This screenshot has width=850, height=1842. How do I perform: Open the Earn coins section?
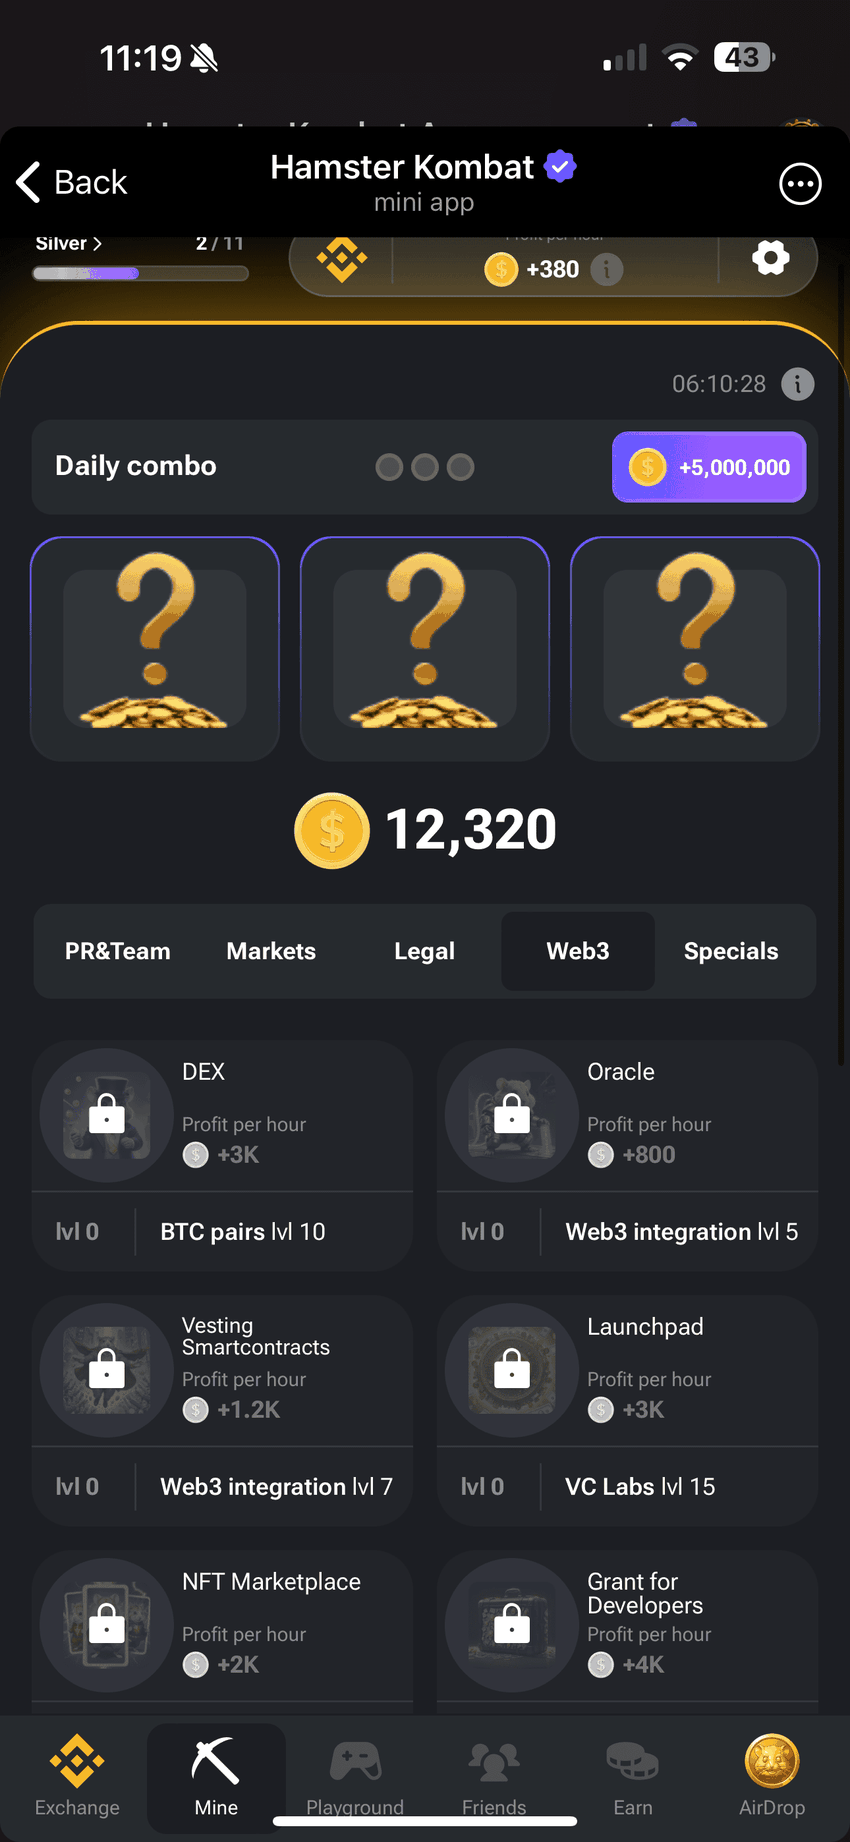(633, 1777)
